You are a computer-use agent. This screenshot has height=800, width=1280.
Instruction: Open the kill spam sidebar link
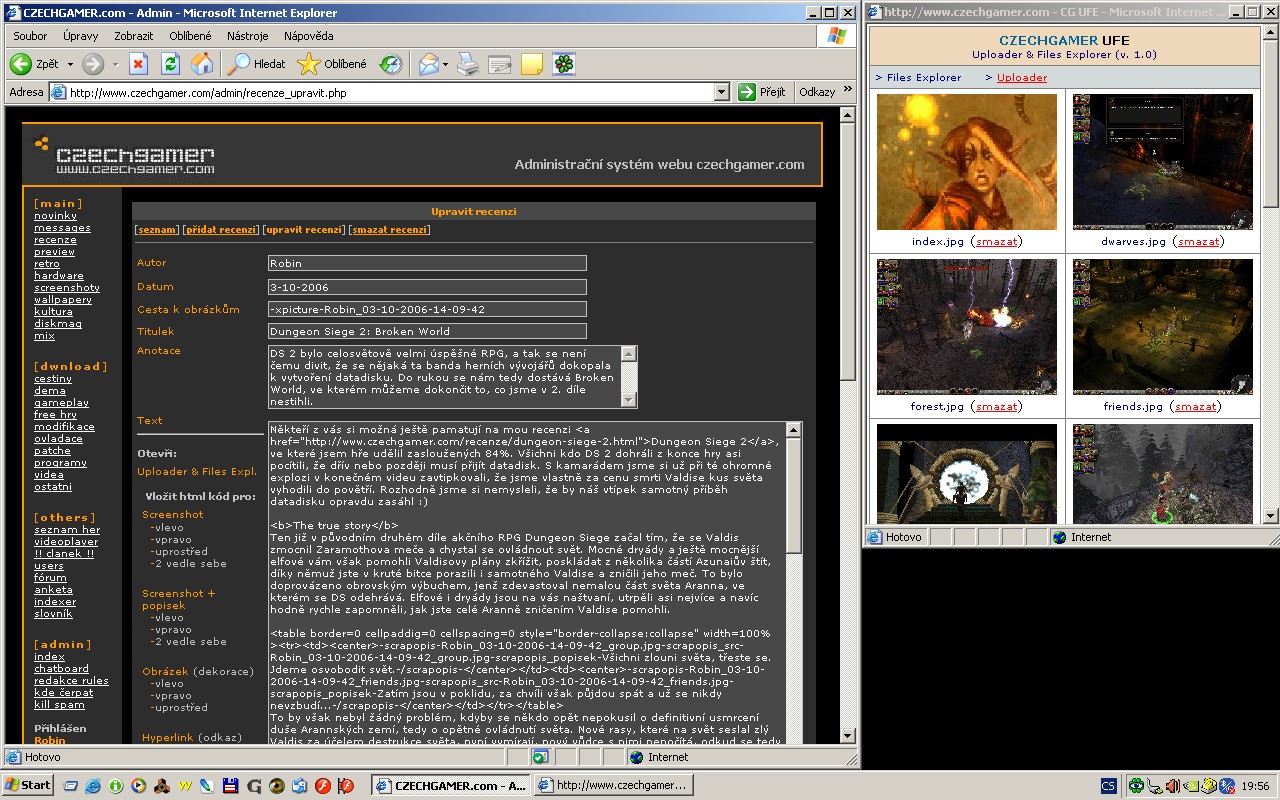[x=60, y=705]
